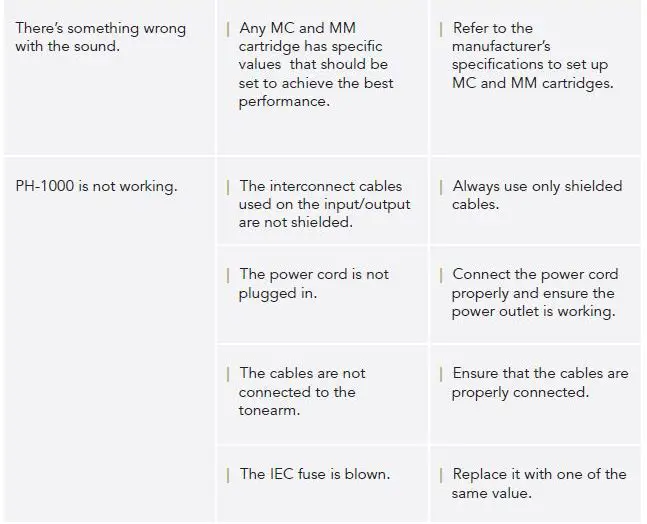
Task: Click "The IEC fuse is blown" text
Action: [314, 474]
